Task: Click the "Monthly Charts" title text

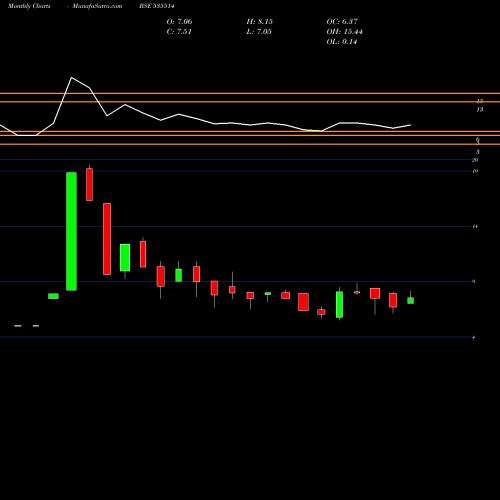Action: point(29,6)
